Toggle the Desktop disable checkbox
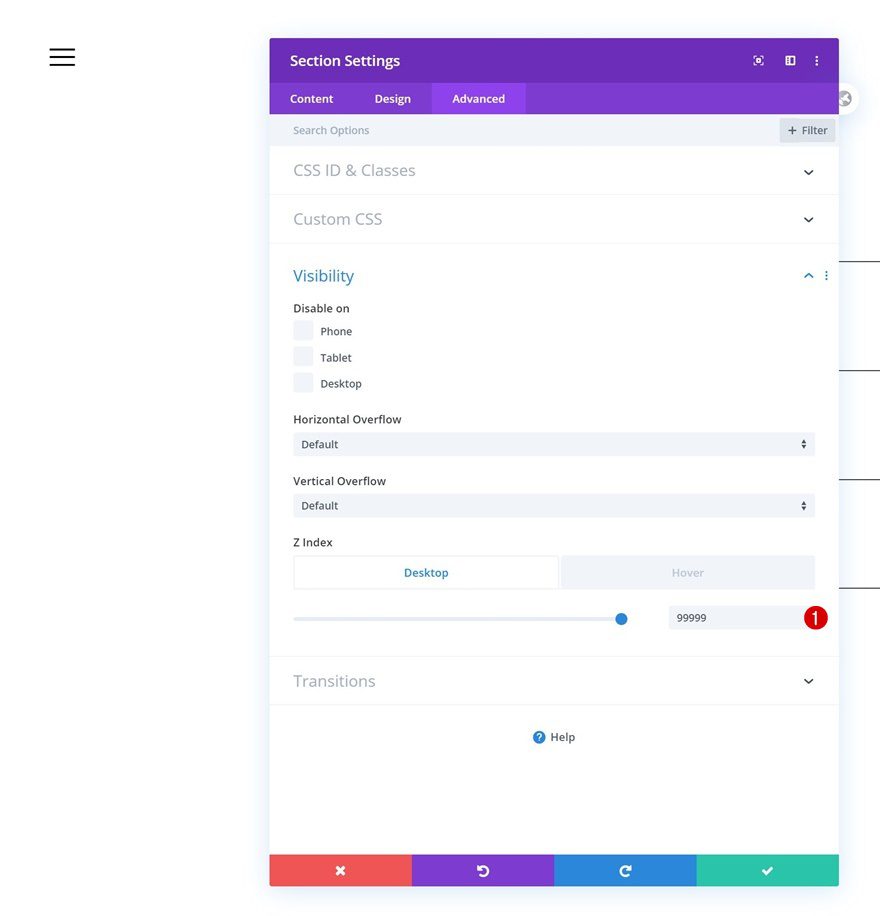This screenshot has width=880, height=916. pos(303,382)
